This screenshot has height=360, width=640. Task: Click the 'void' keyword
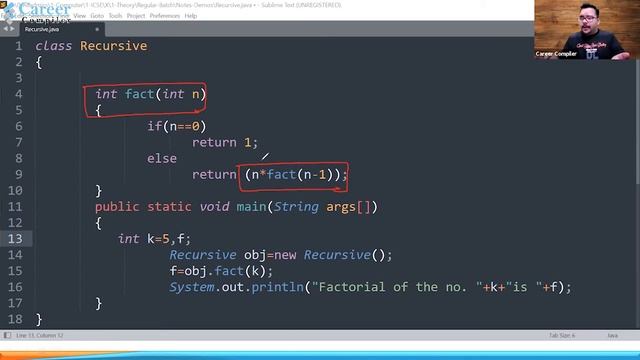point(214,207)
